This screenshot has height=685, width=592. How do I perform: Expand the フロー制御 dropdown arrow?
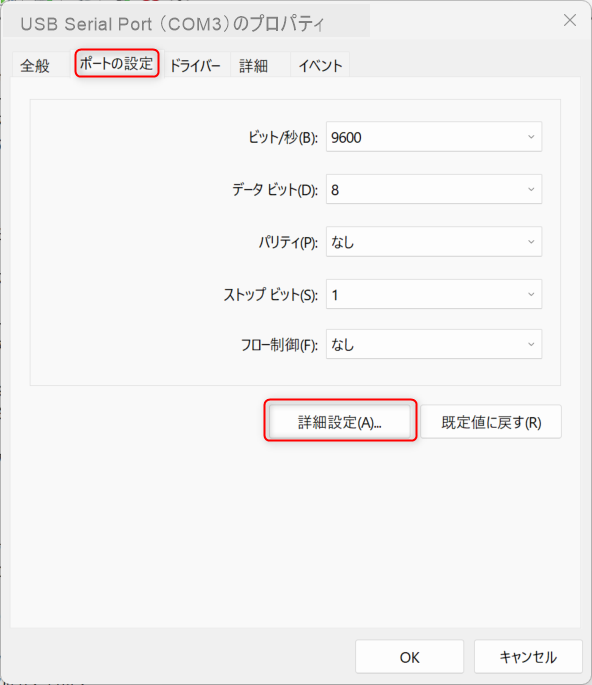click(531, 345)
